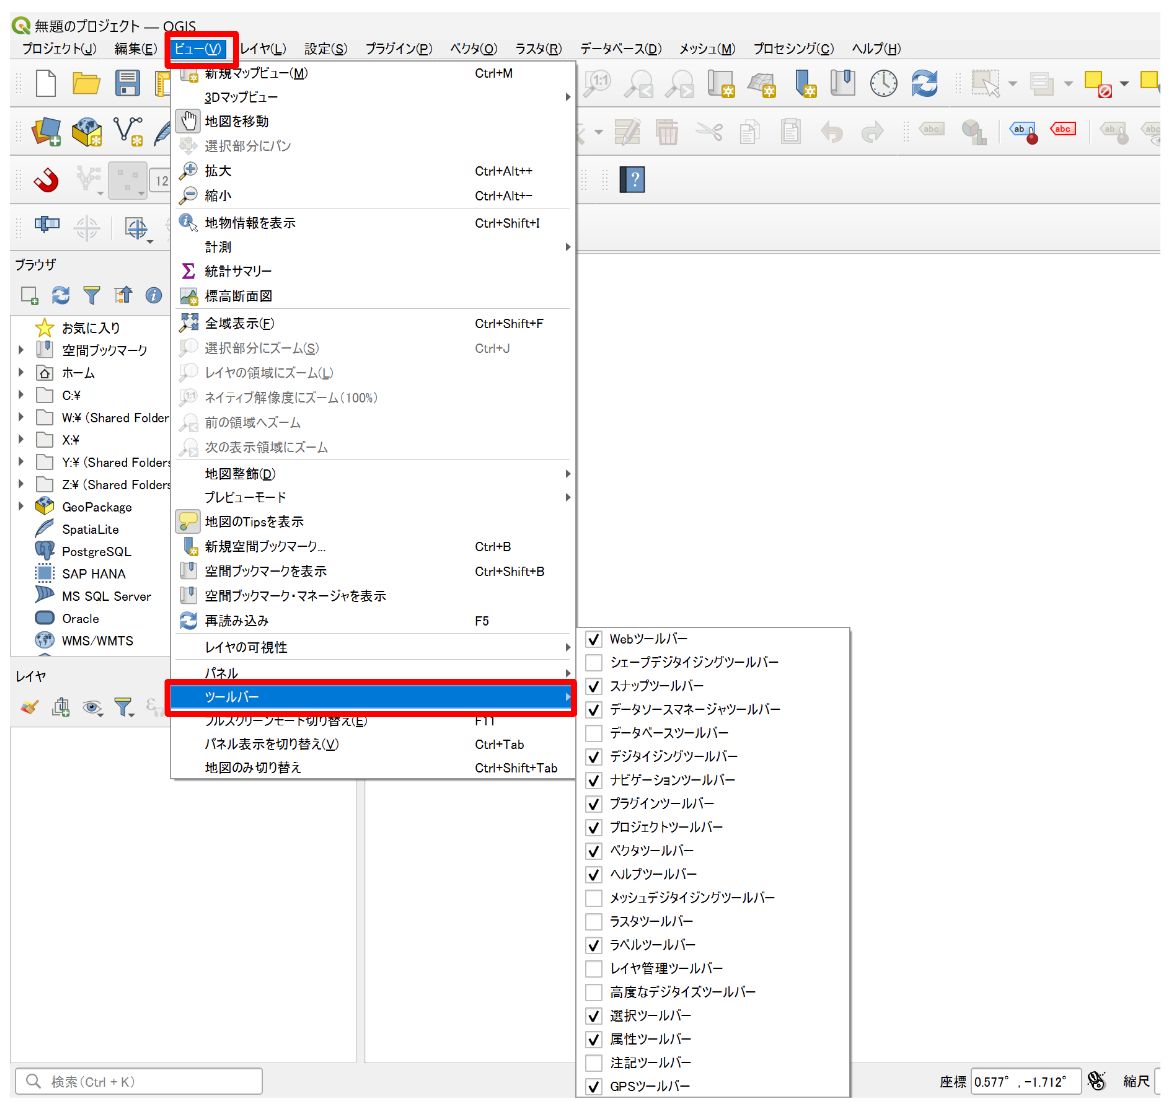This screenshot has width=1176, height=1102.
Task: Filter browser with the funnel icon
Action: (92, 296)
